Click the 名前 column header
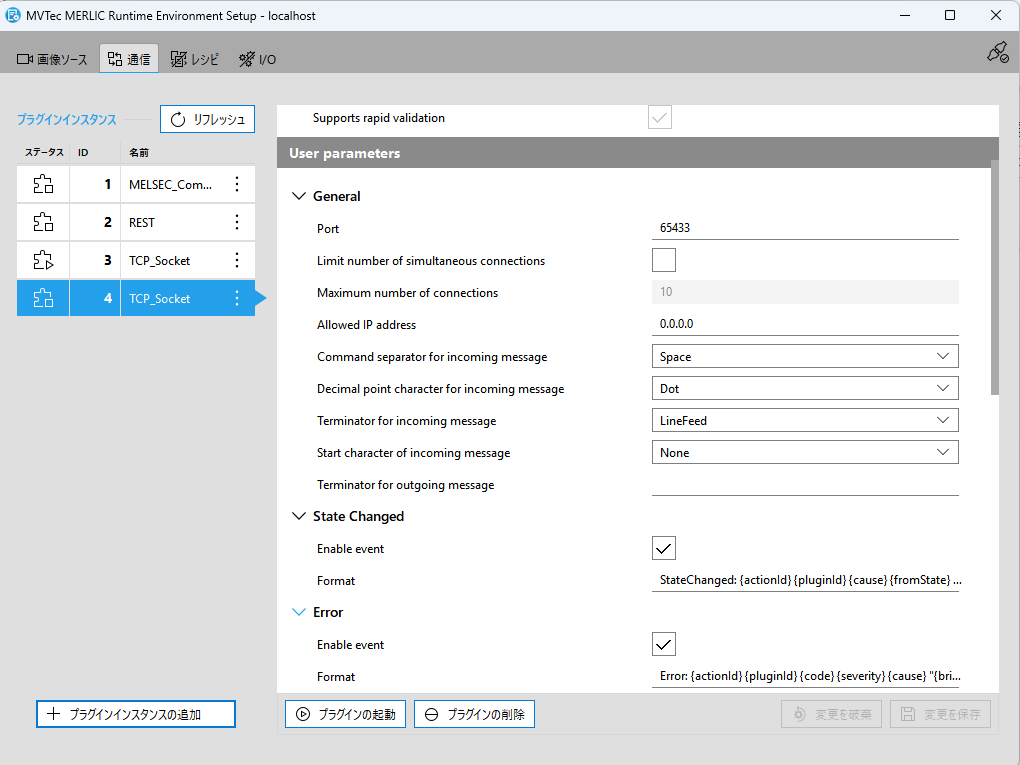 click(139, 152)
